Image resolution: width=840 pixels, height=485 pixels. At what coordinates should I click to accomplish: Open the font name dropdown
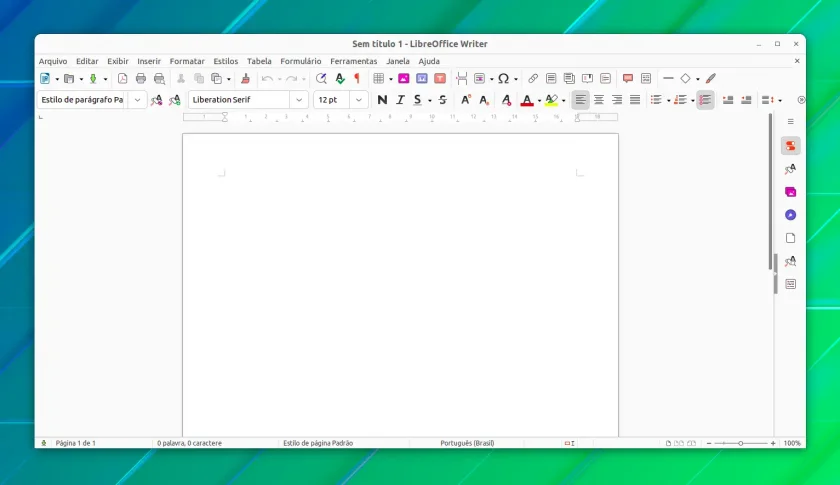click(299, 100)
